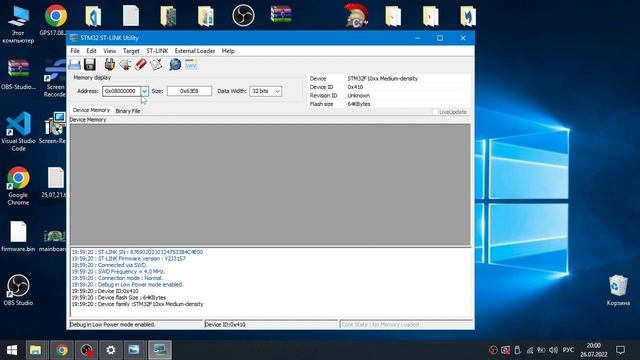Switch to the Device Memory tab

pos(91,110)
